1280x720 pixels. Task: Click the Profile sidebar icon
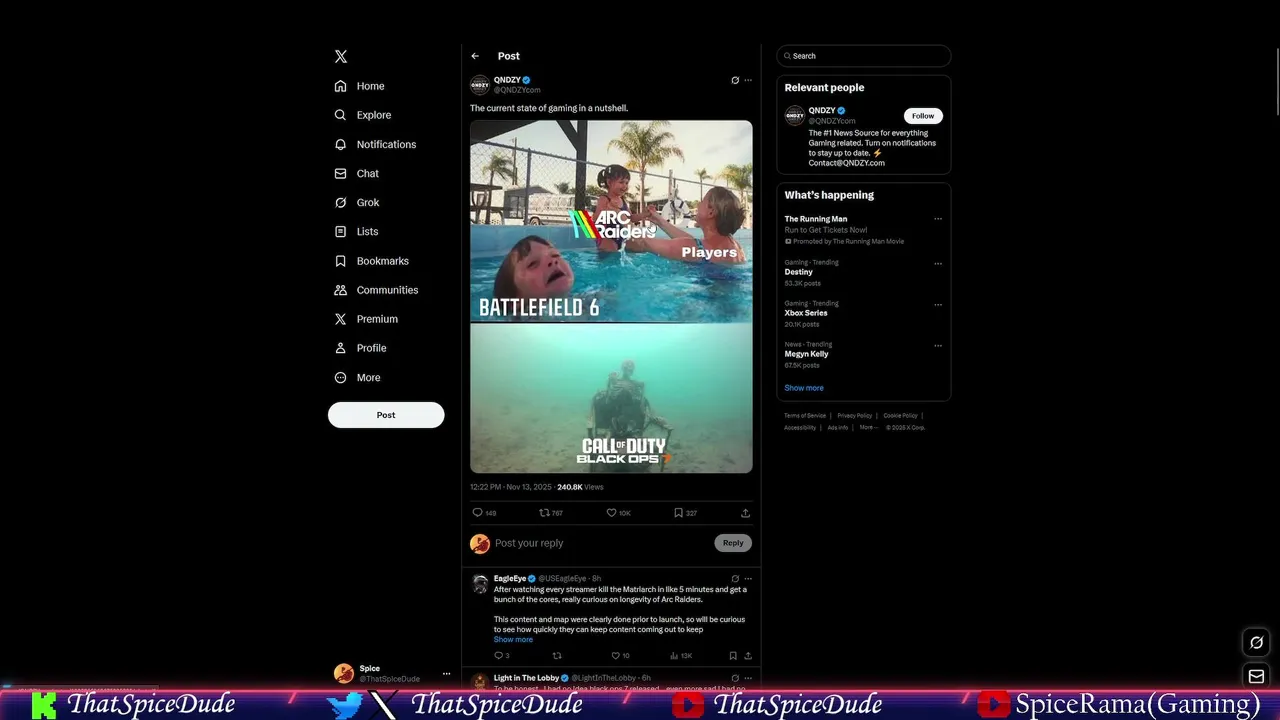(x=341, y=348)
